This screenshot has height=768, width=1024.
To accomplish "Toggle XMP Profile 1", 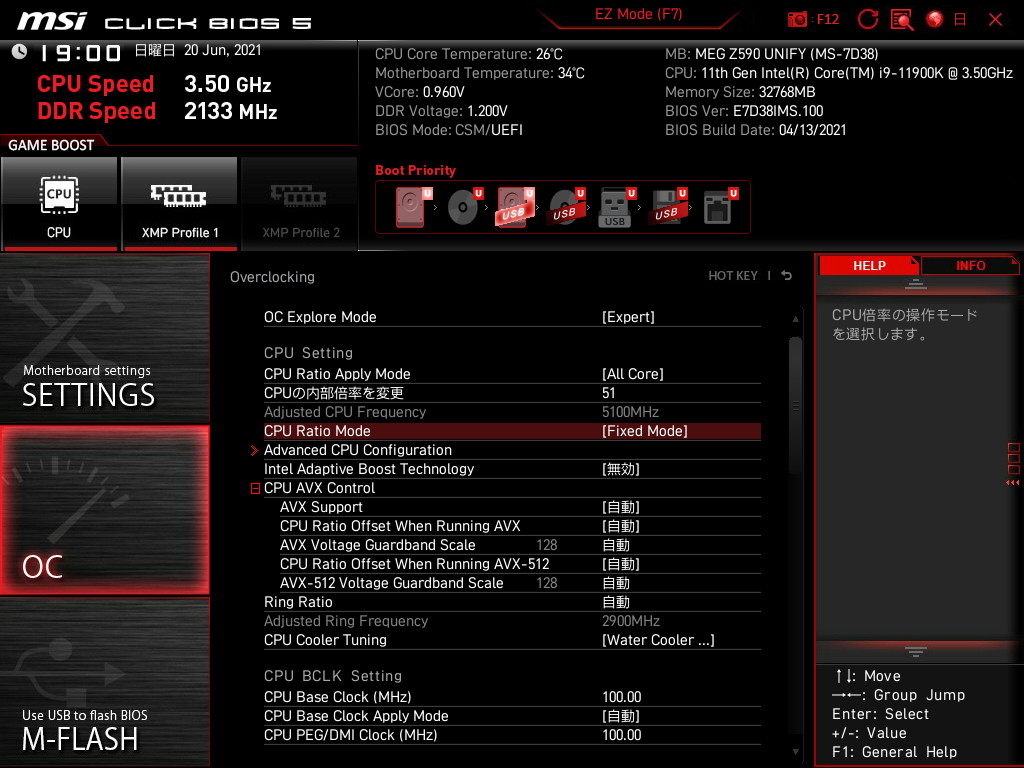I will click(x=180, y=204).
